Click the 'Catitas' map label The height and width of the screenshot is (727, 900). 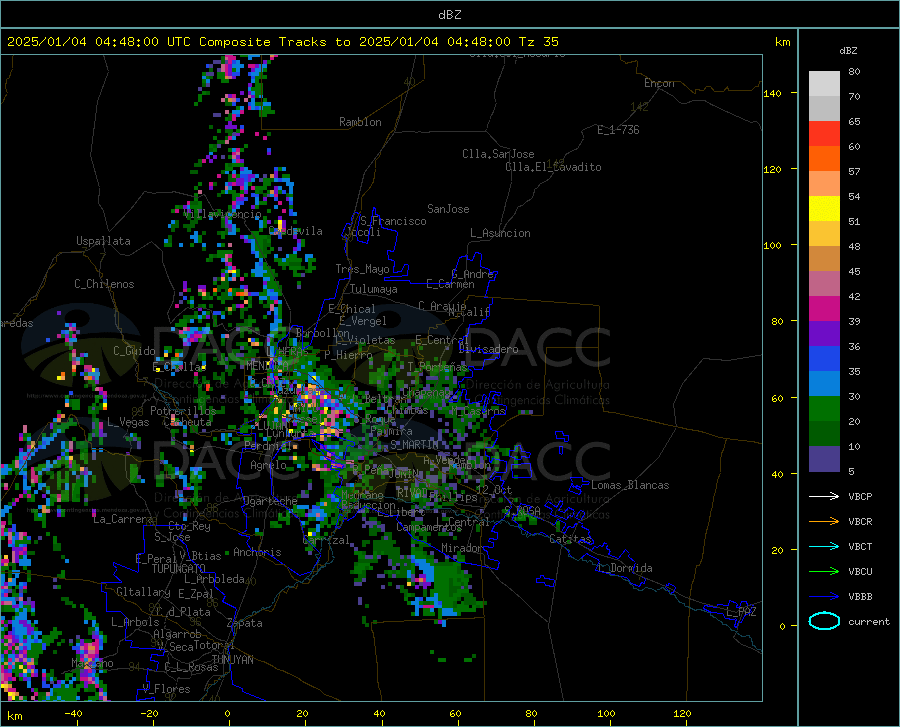571,539
